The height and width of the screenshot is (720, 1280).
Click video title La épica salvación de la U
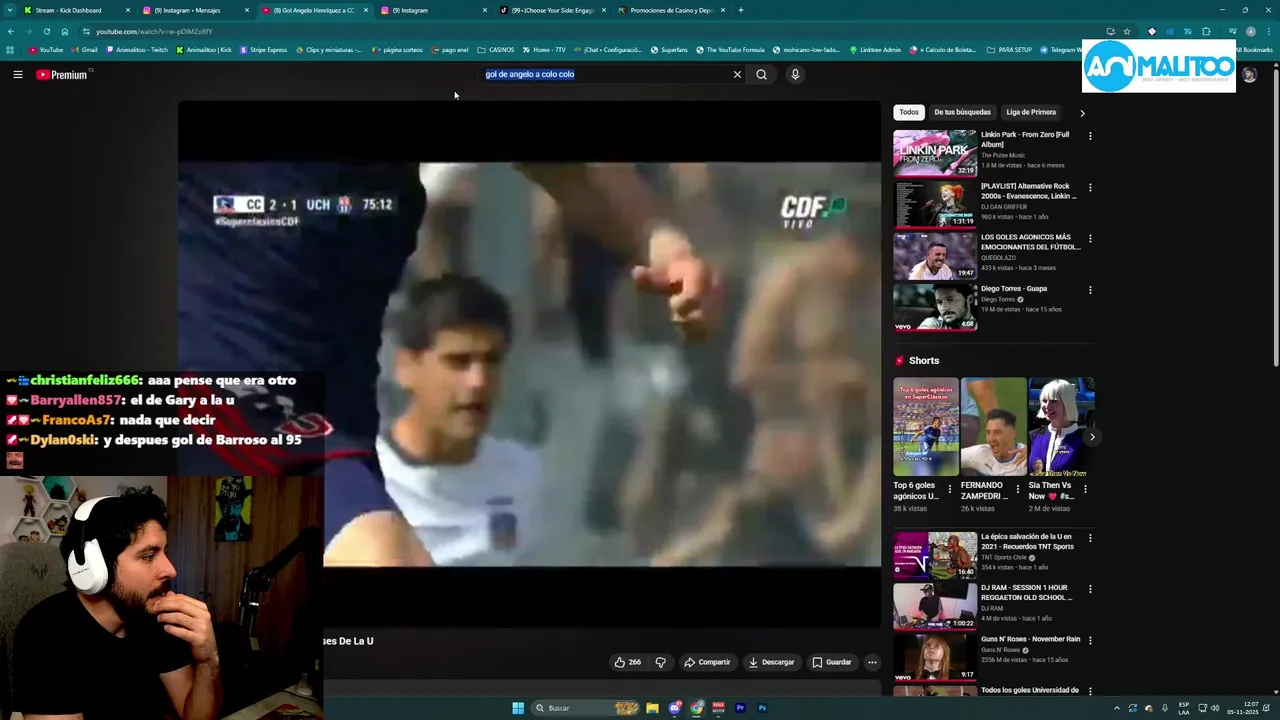click(x=1027, y=541)
